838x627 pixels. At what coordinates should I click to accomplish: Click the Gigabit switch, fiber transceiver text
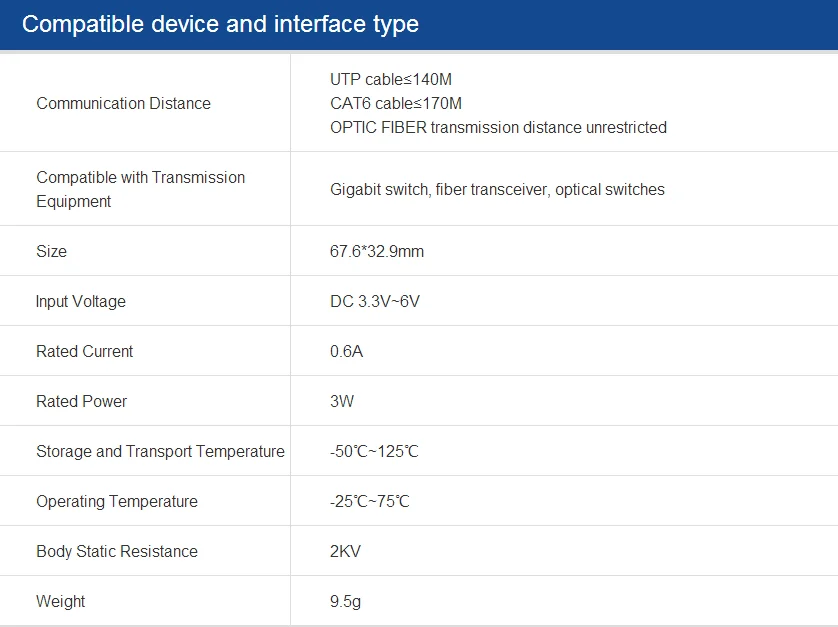(497, 189)
